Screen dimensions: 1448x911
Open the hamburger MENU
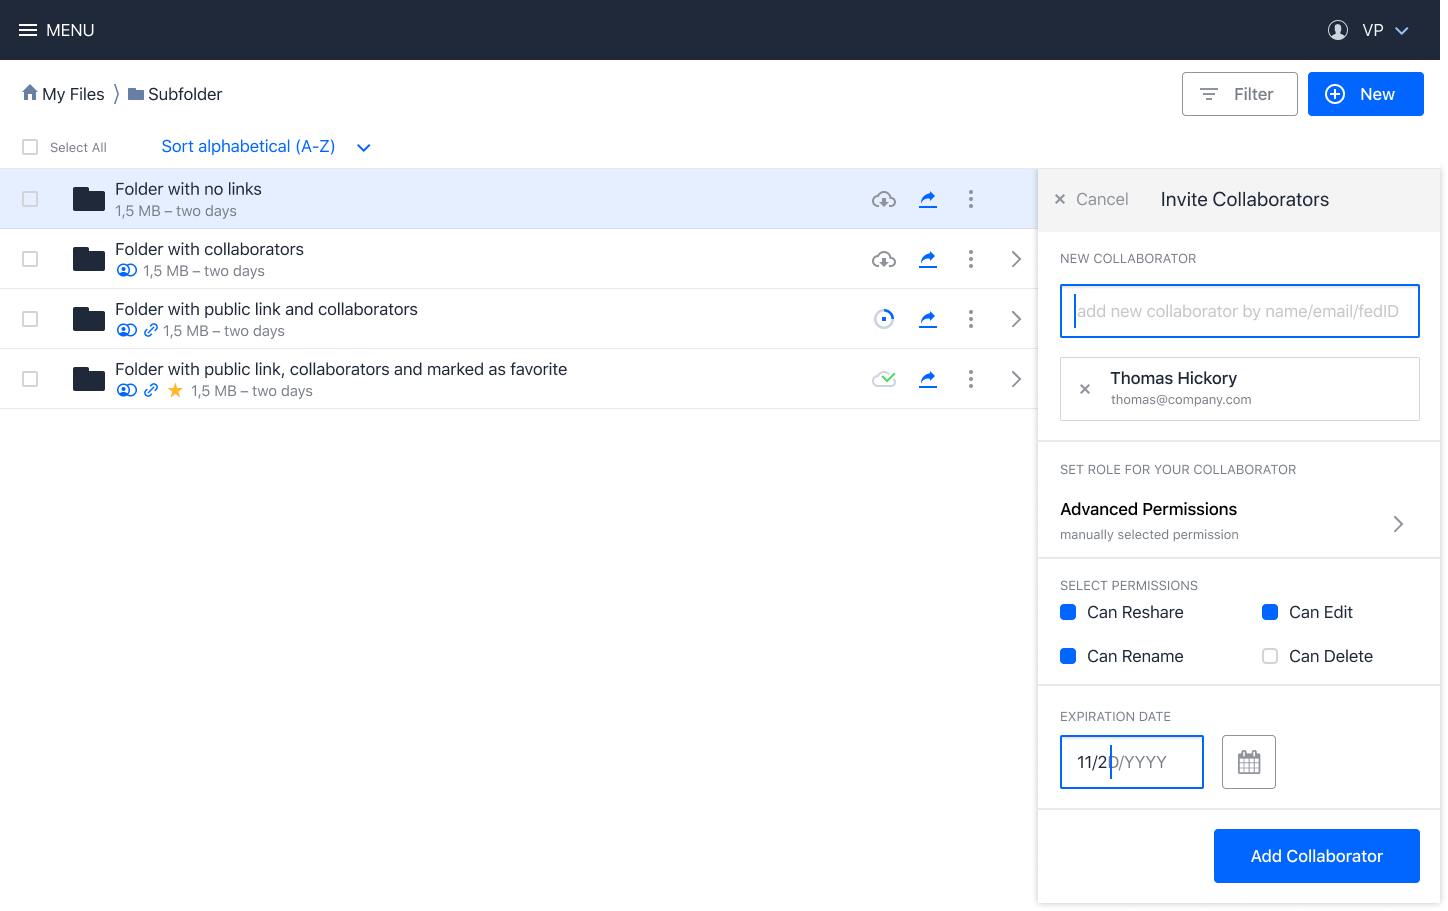tap(56, 30)
